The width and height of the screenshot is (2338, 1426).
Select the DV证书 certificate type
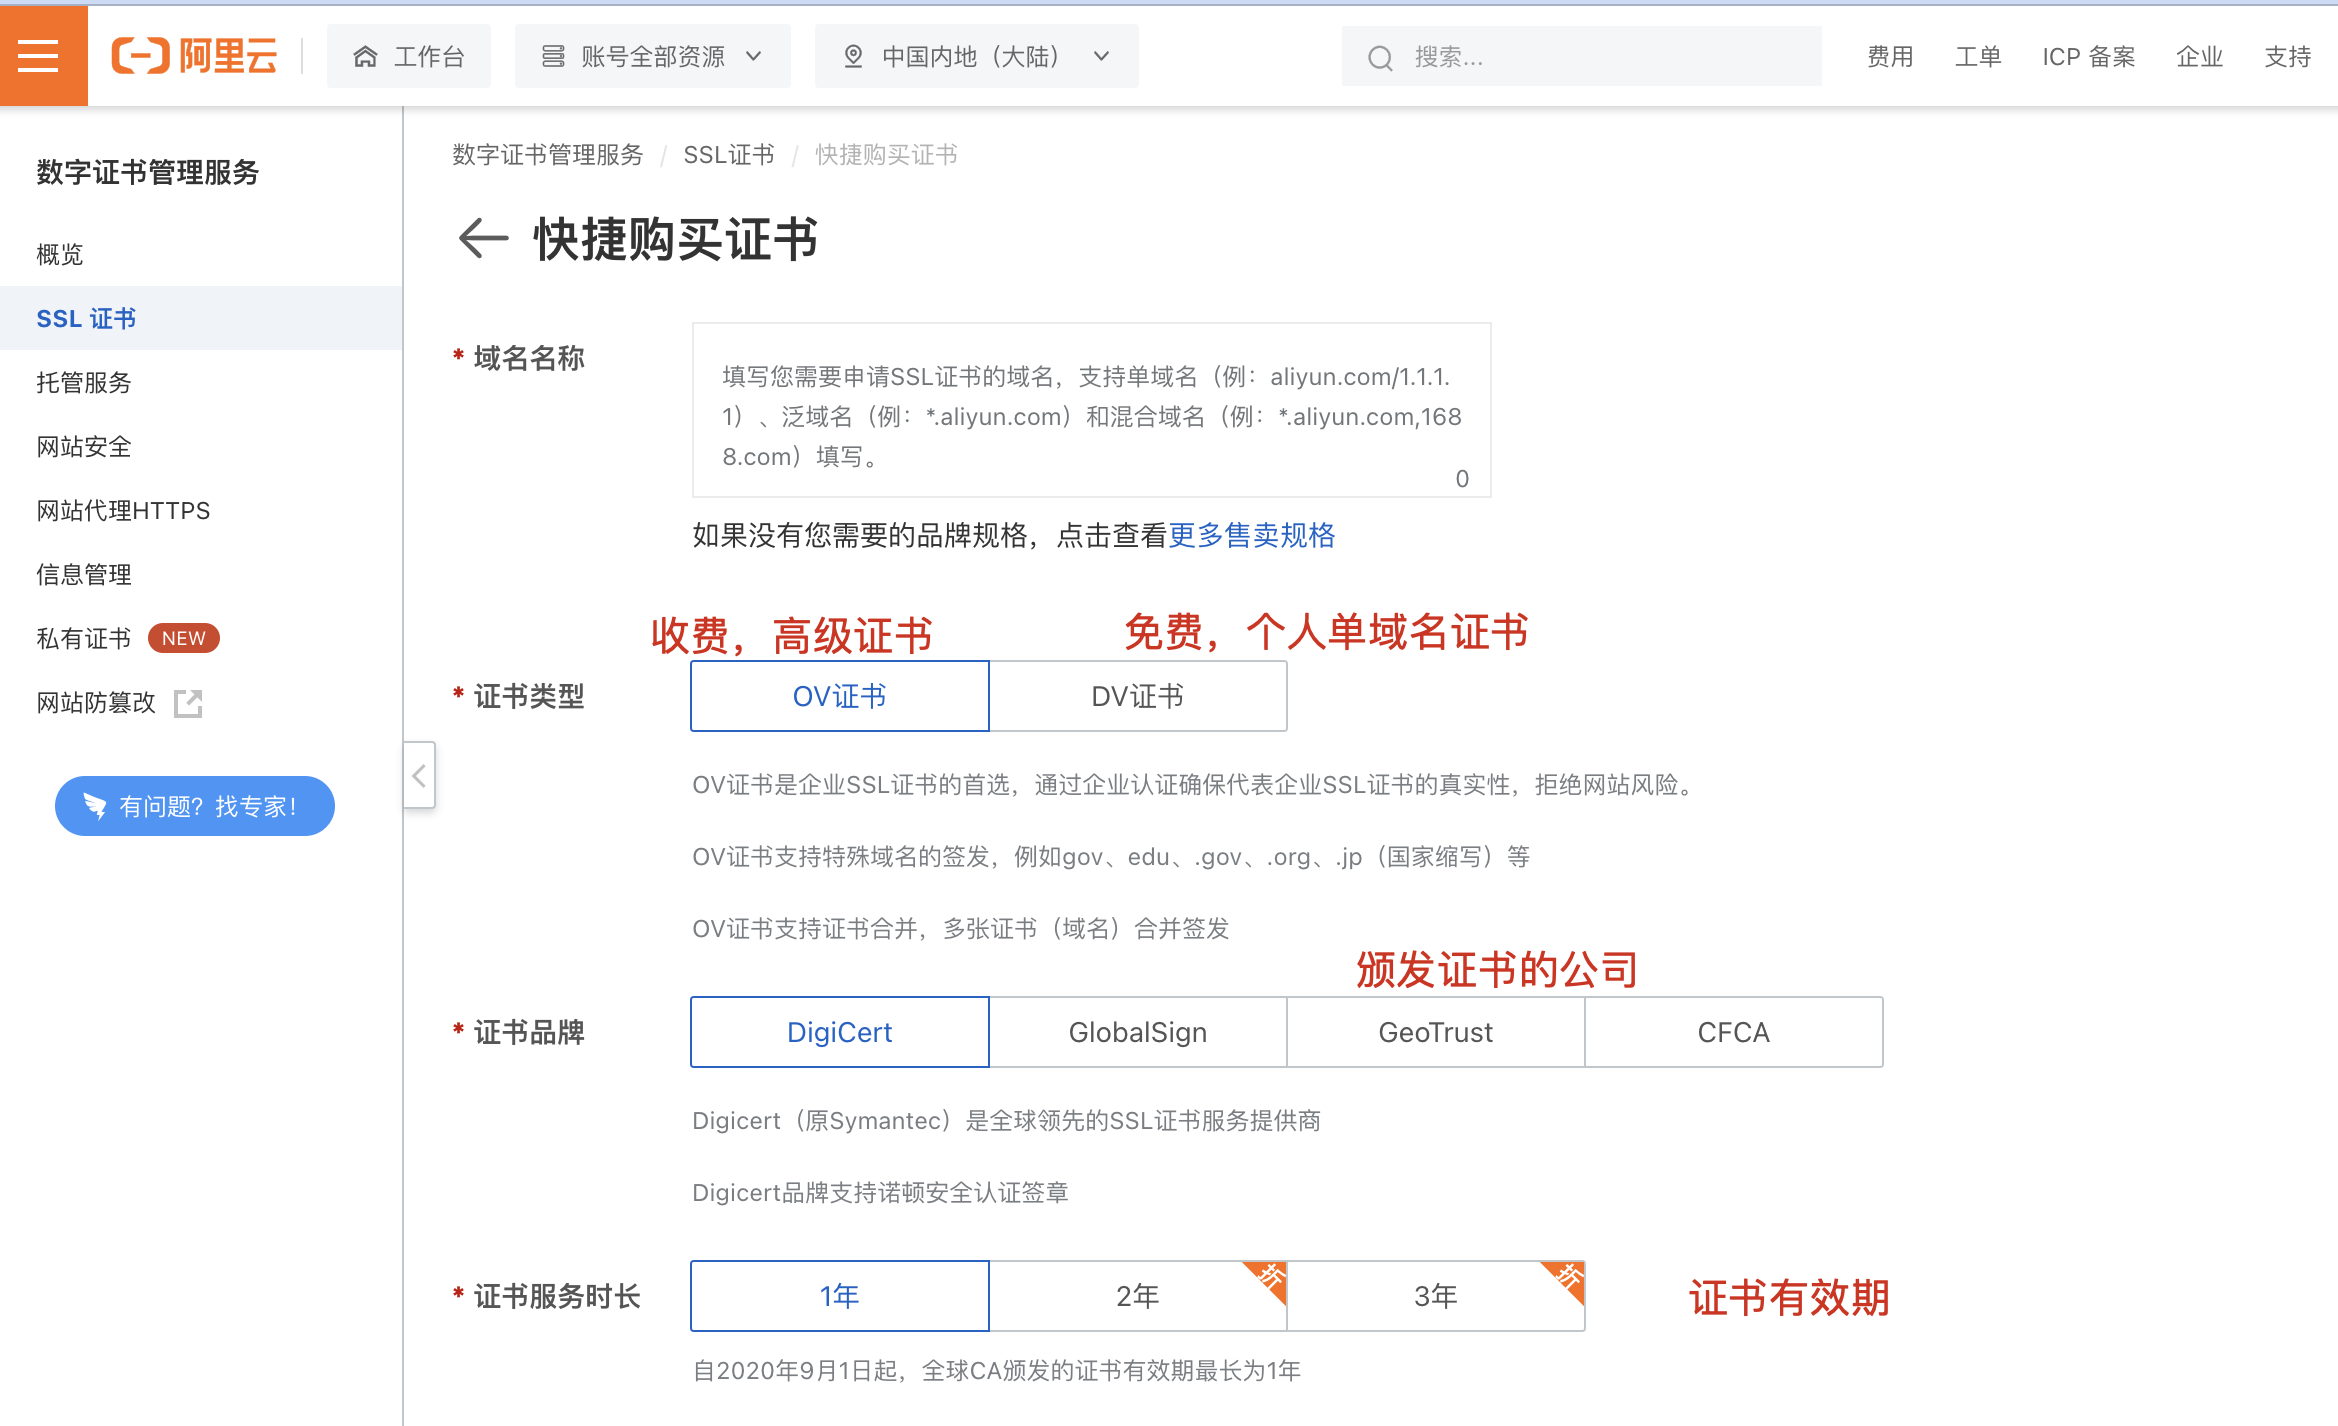click(1137, 696)
